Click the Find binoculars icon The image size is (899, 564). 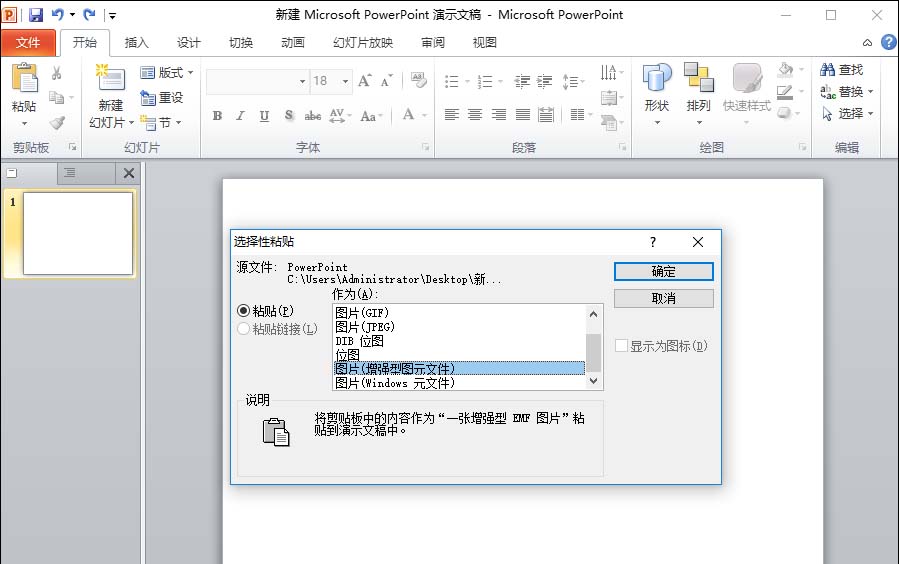pyautogui.click(x=827, y=69)
